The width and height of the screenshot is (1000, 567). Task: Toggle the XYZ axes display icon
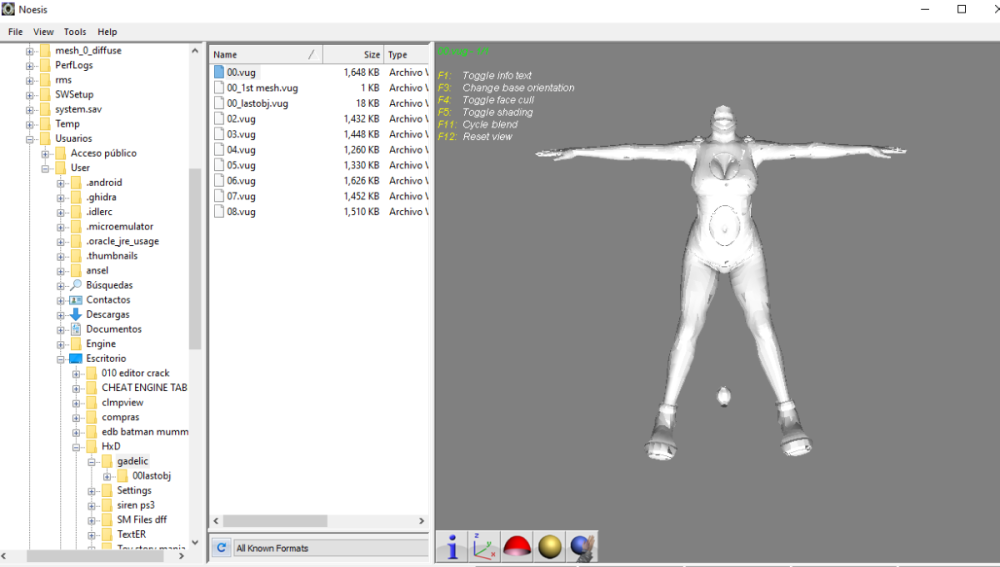tap(484, 546)
